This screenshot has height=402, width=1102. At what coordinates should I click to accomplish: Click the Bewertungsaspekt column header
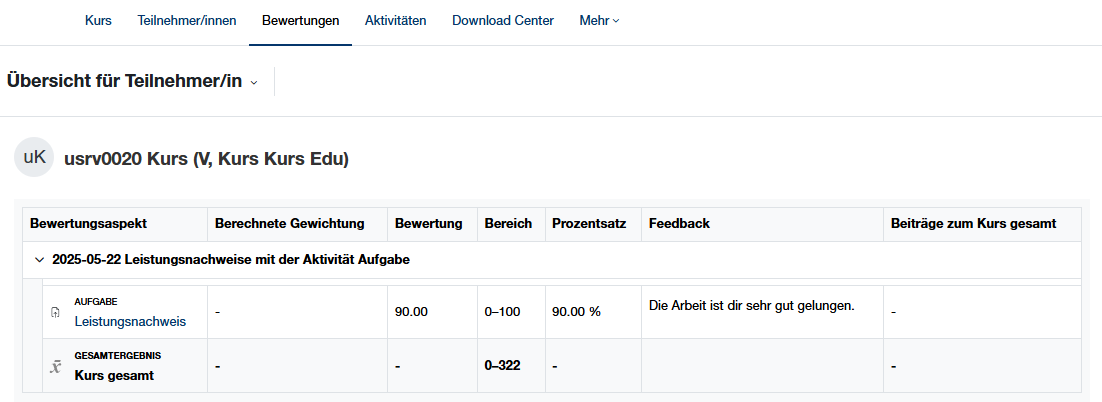pyautogui.click(x=89, y=223)
